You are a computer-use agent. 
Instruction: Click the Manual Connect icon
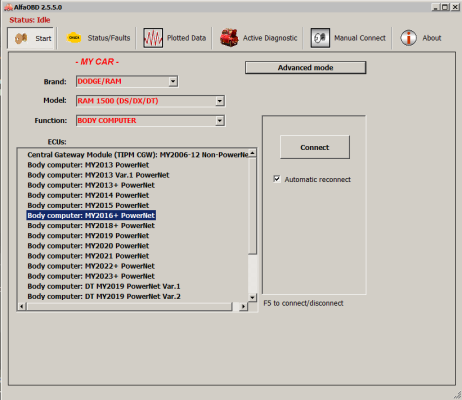click(320, 38)
